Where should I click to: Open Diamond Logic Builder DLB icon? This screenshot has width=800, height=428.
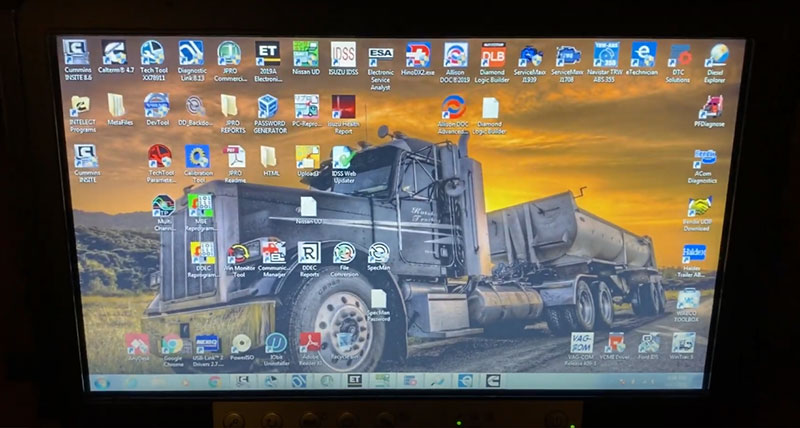493,54
